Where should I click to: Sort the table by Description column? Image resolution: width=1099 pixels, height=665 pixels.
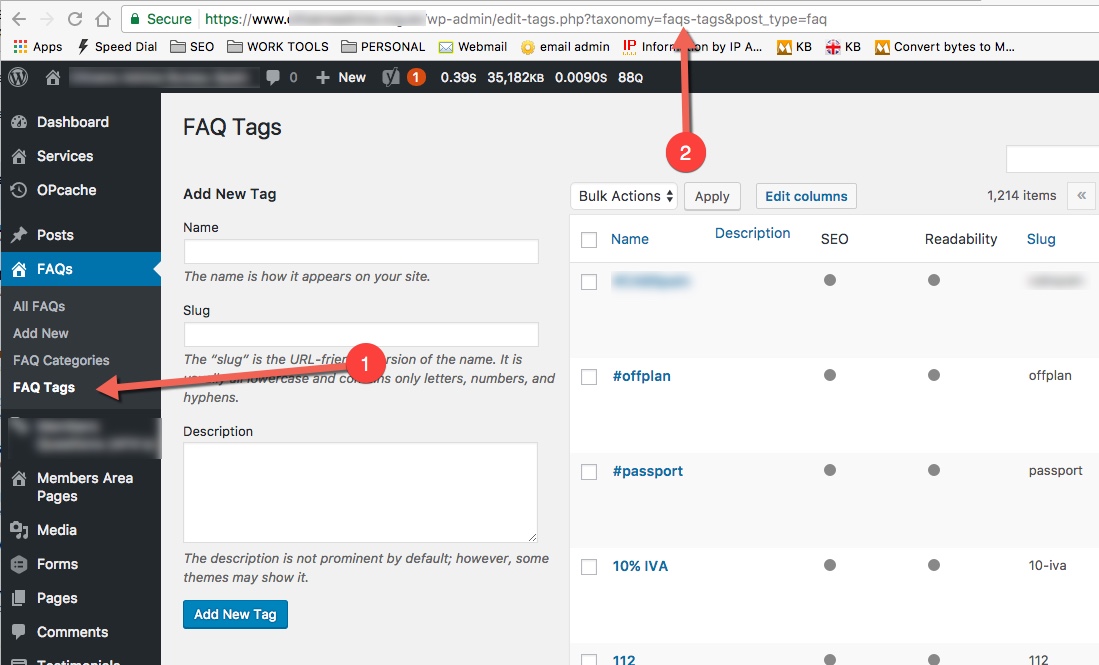click(752, 233)
